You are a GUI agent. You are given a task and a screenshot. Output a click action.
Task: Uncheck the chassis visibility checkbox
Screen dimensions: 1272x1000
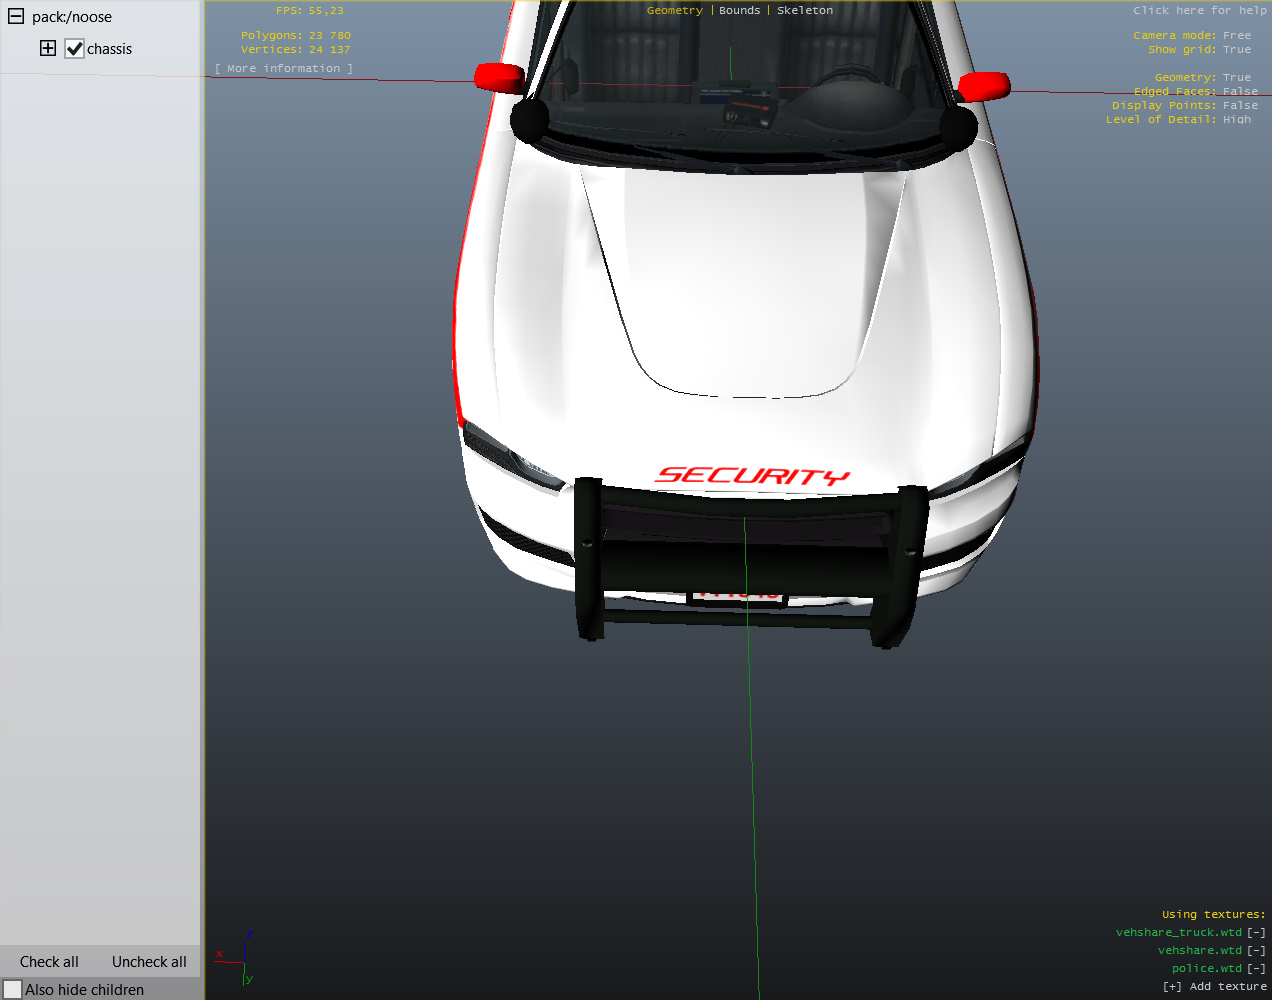pyautogui.click(x=74, y=49)
